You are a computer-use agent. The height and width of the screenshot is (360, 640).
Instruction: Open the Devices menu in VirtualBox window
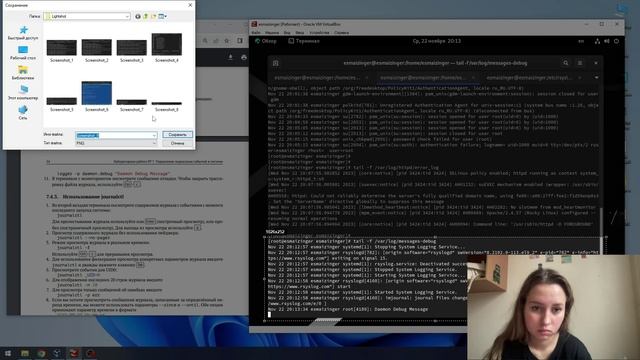pos(319,33)
